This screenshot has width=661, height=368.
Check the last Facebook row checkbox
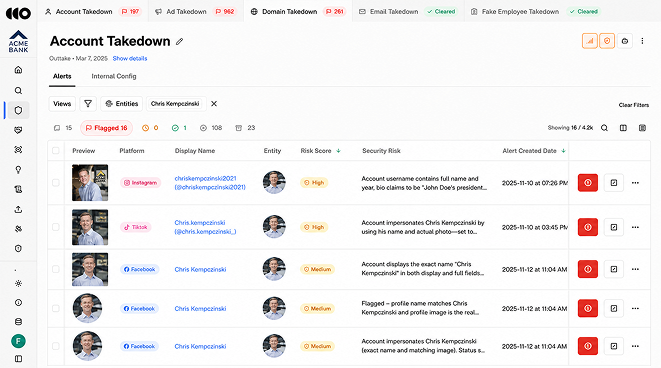(x=56, y=346)
